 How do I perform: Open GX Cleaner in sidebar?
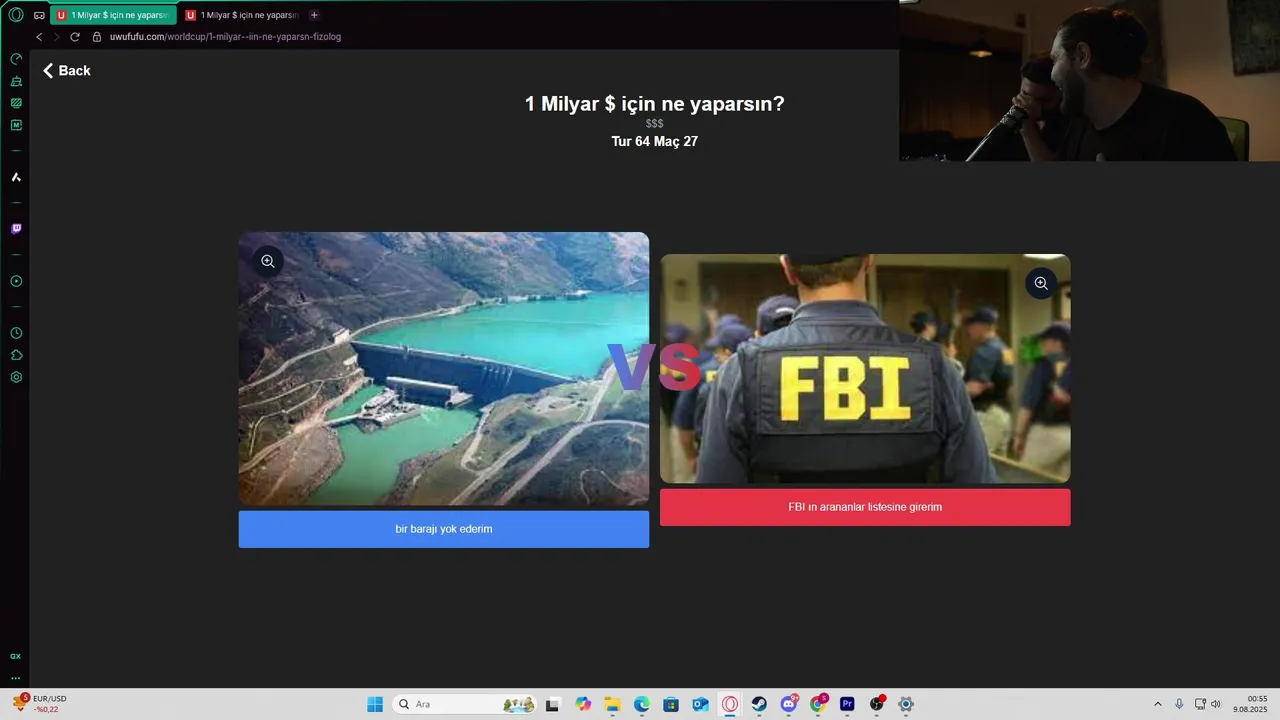click(x=16, y=81)
